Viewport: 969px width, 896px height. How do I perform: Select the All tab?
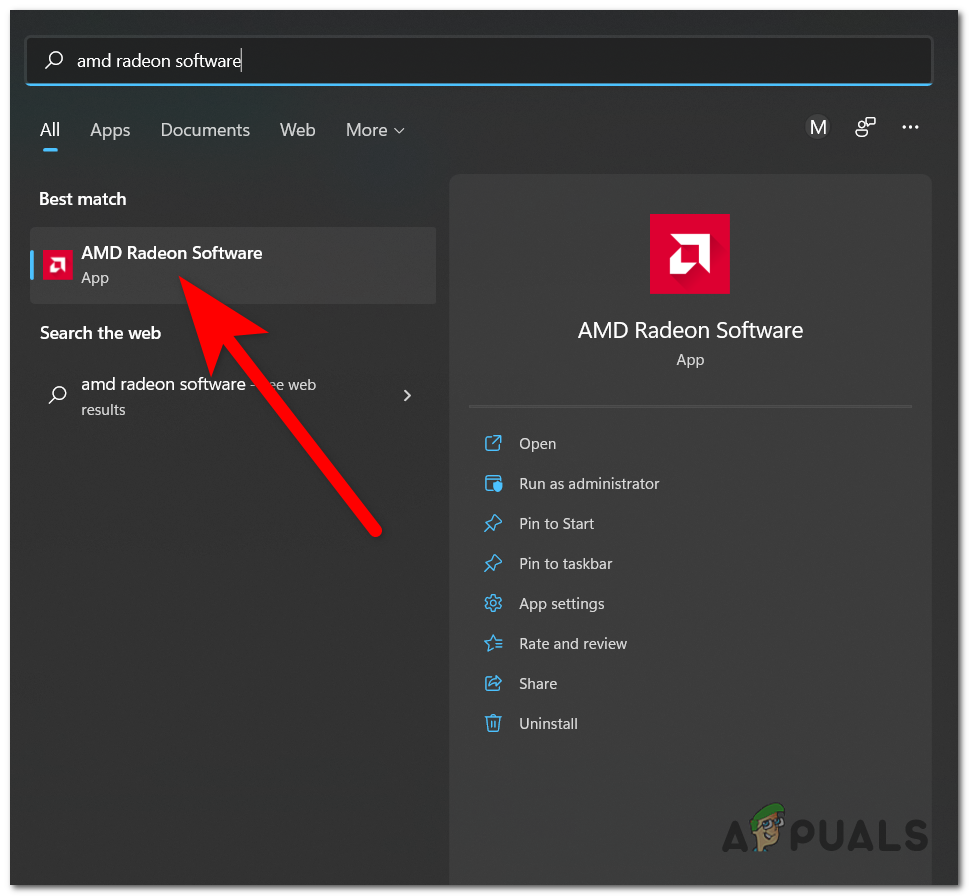point(50,130)
